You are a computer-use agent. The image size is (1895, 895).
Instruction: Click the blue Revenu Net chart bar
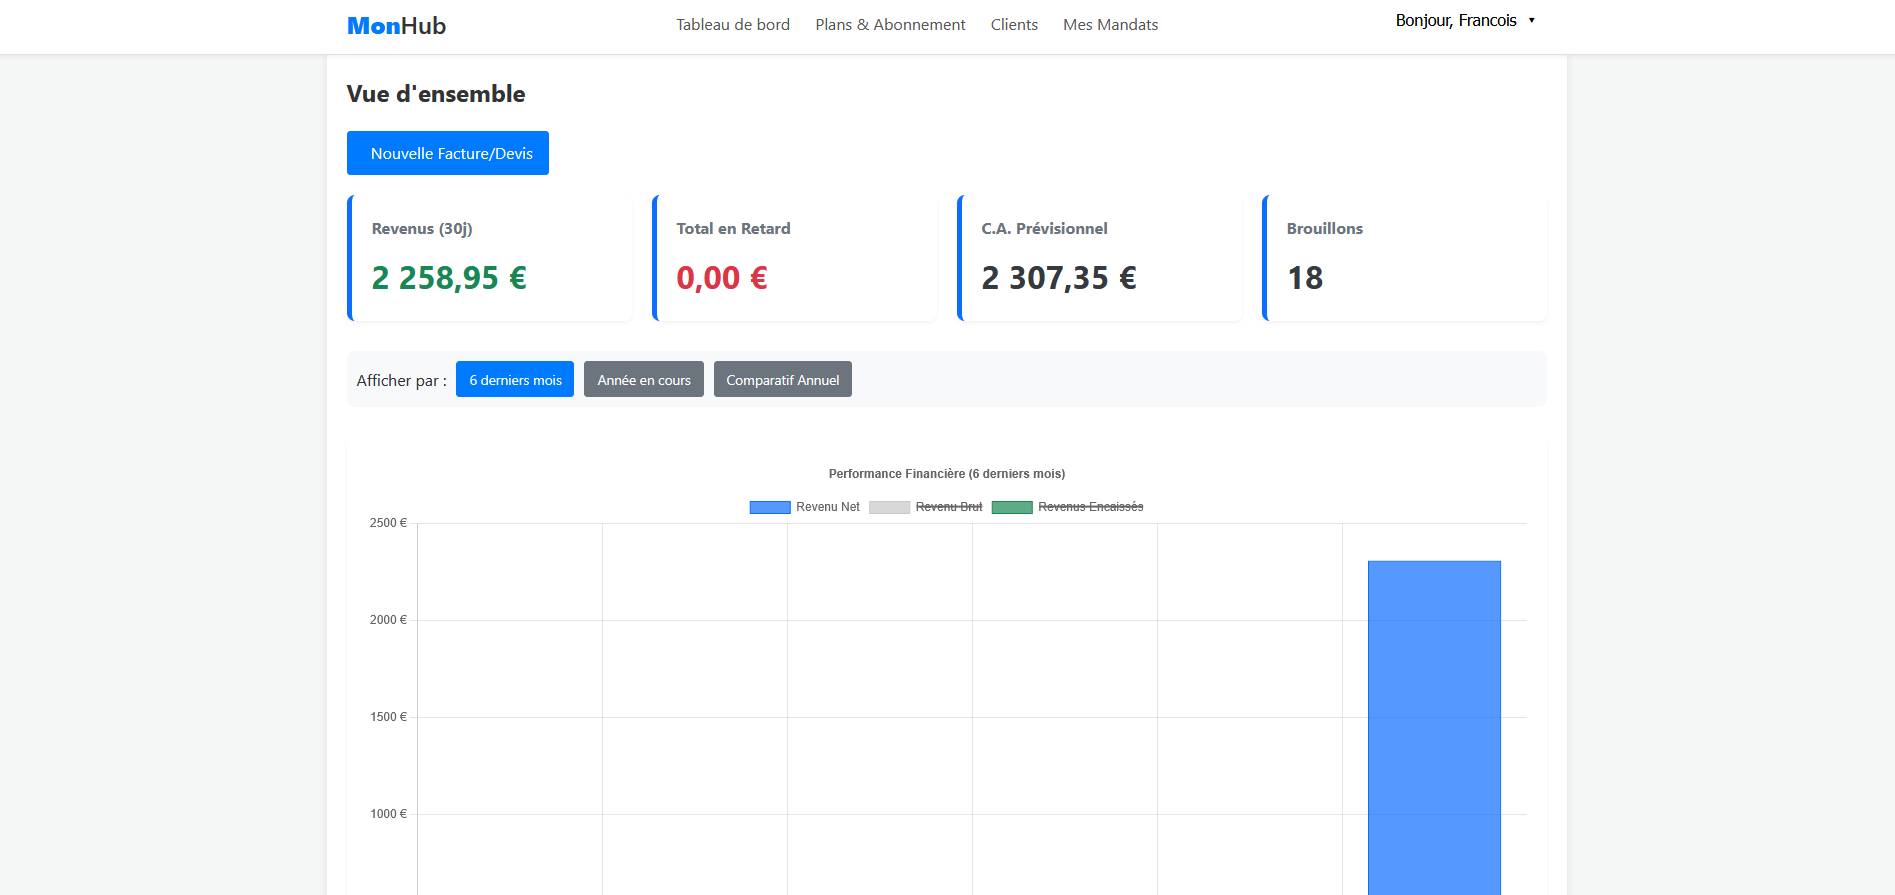point(1434,730)
